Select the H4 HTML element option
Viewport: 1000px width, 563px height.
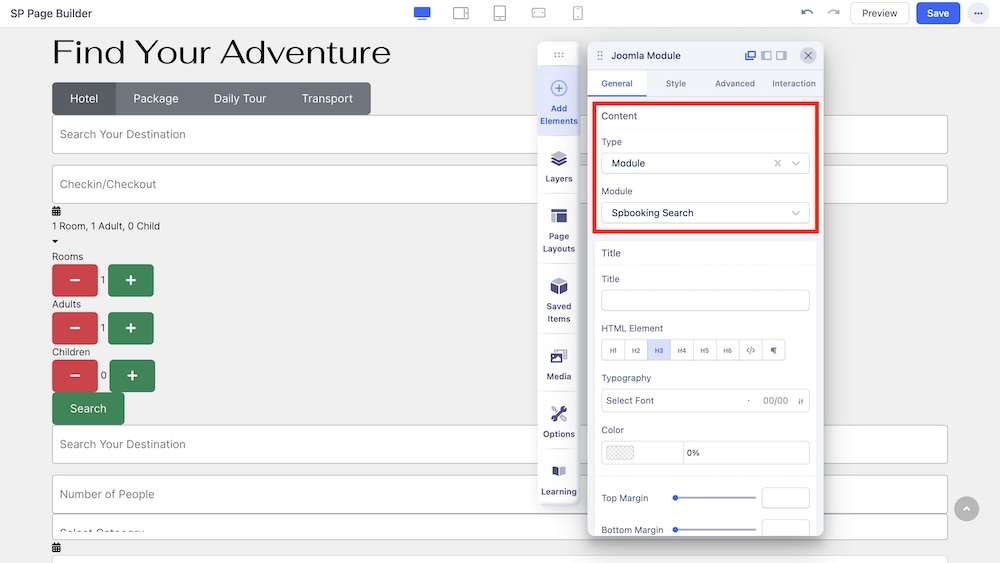tap(681, 350)
